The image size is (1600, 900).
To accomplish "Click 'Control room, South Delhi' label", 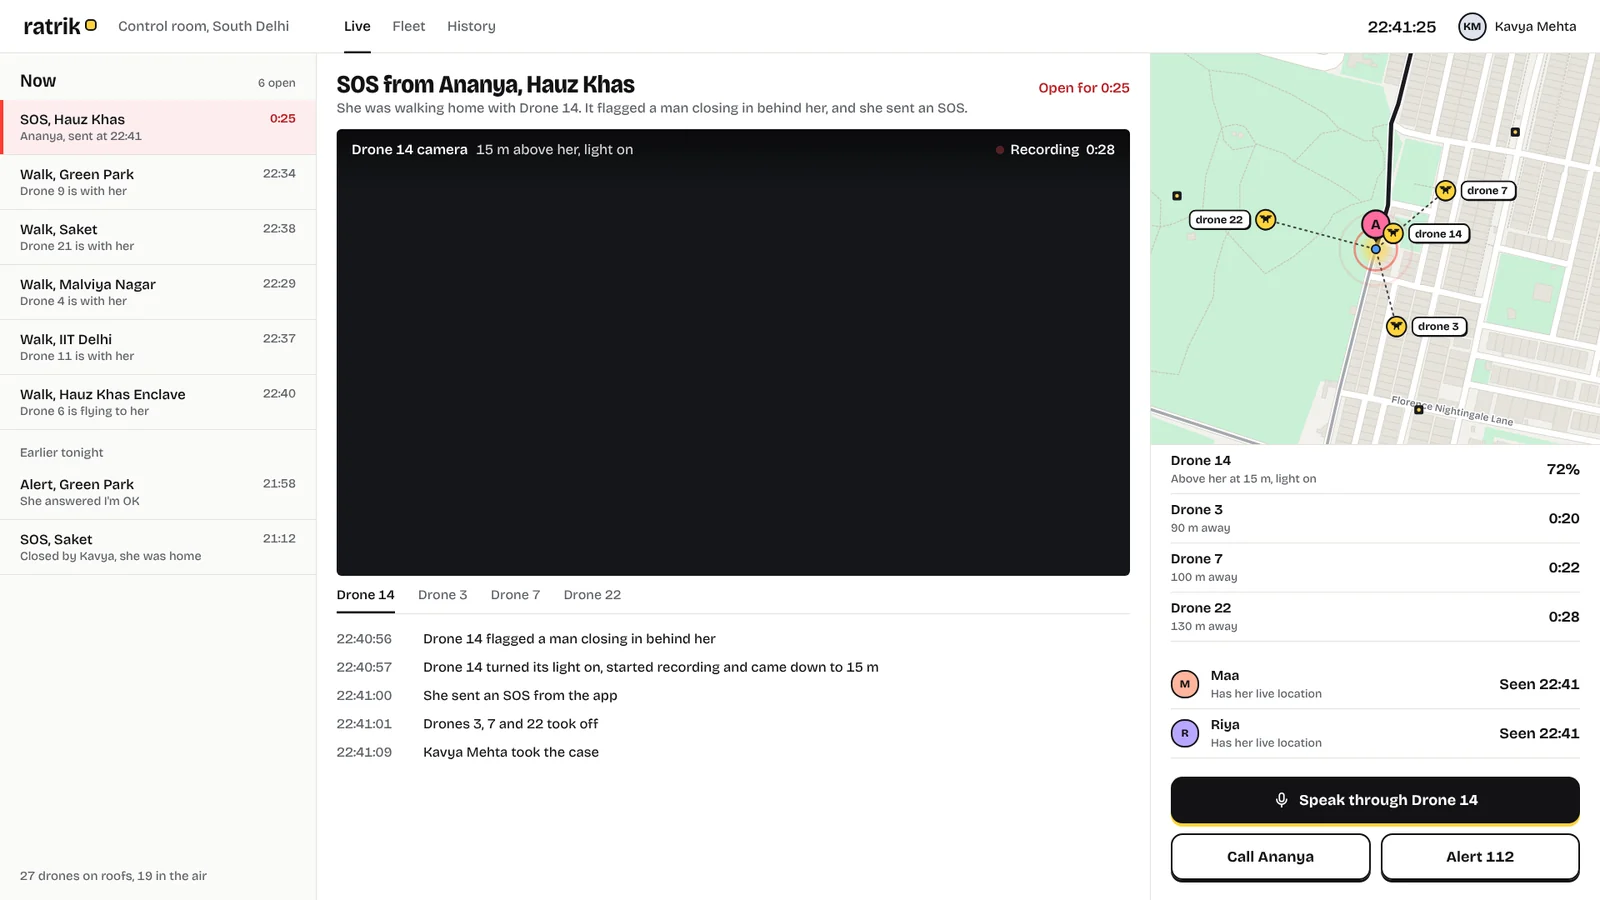I will click(203, 26).
